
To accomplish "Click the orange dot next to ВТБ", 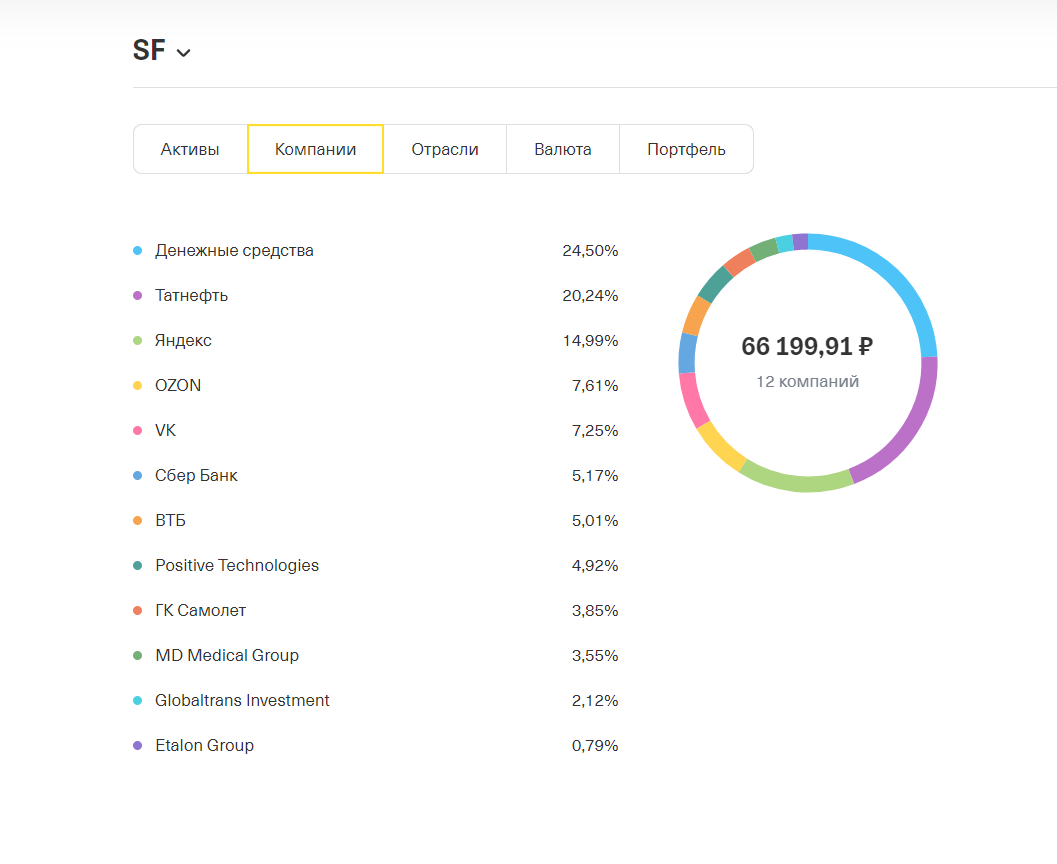I will [x=138, y=520].
